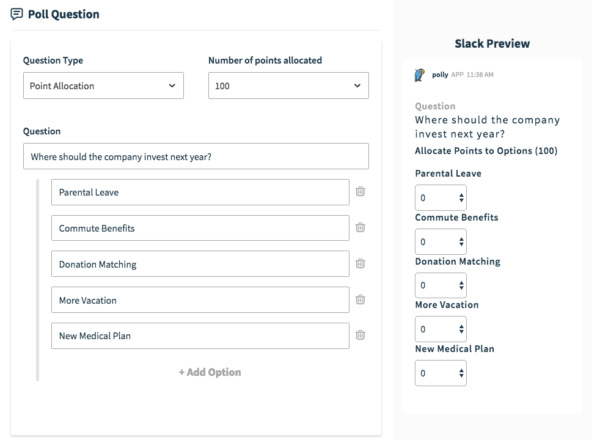Open the Question Type dropdown
The height and width of the screenshot is (440, 600).
tap(103, 86)
